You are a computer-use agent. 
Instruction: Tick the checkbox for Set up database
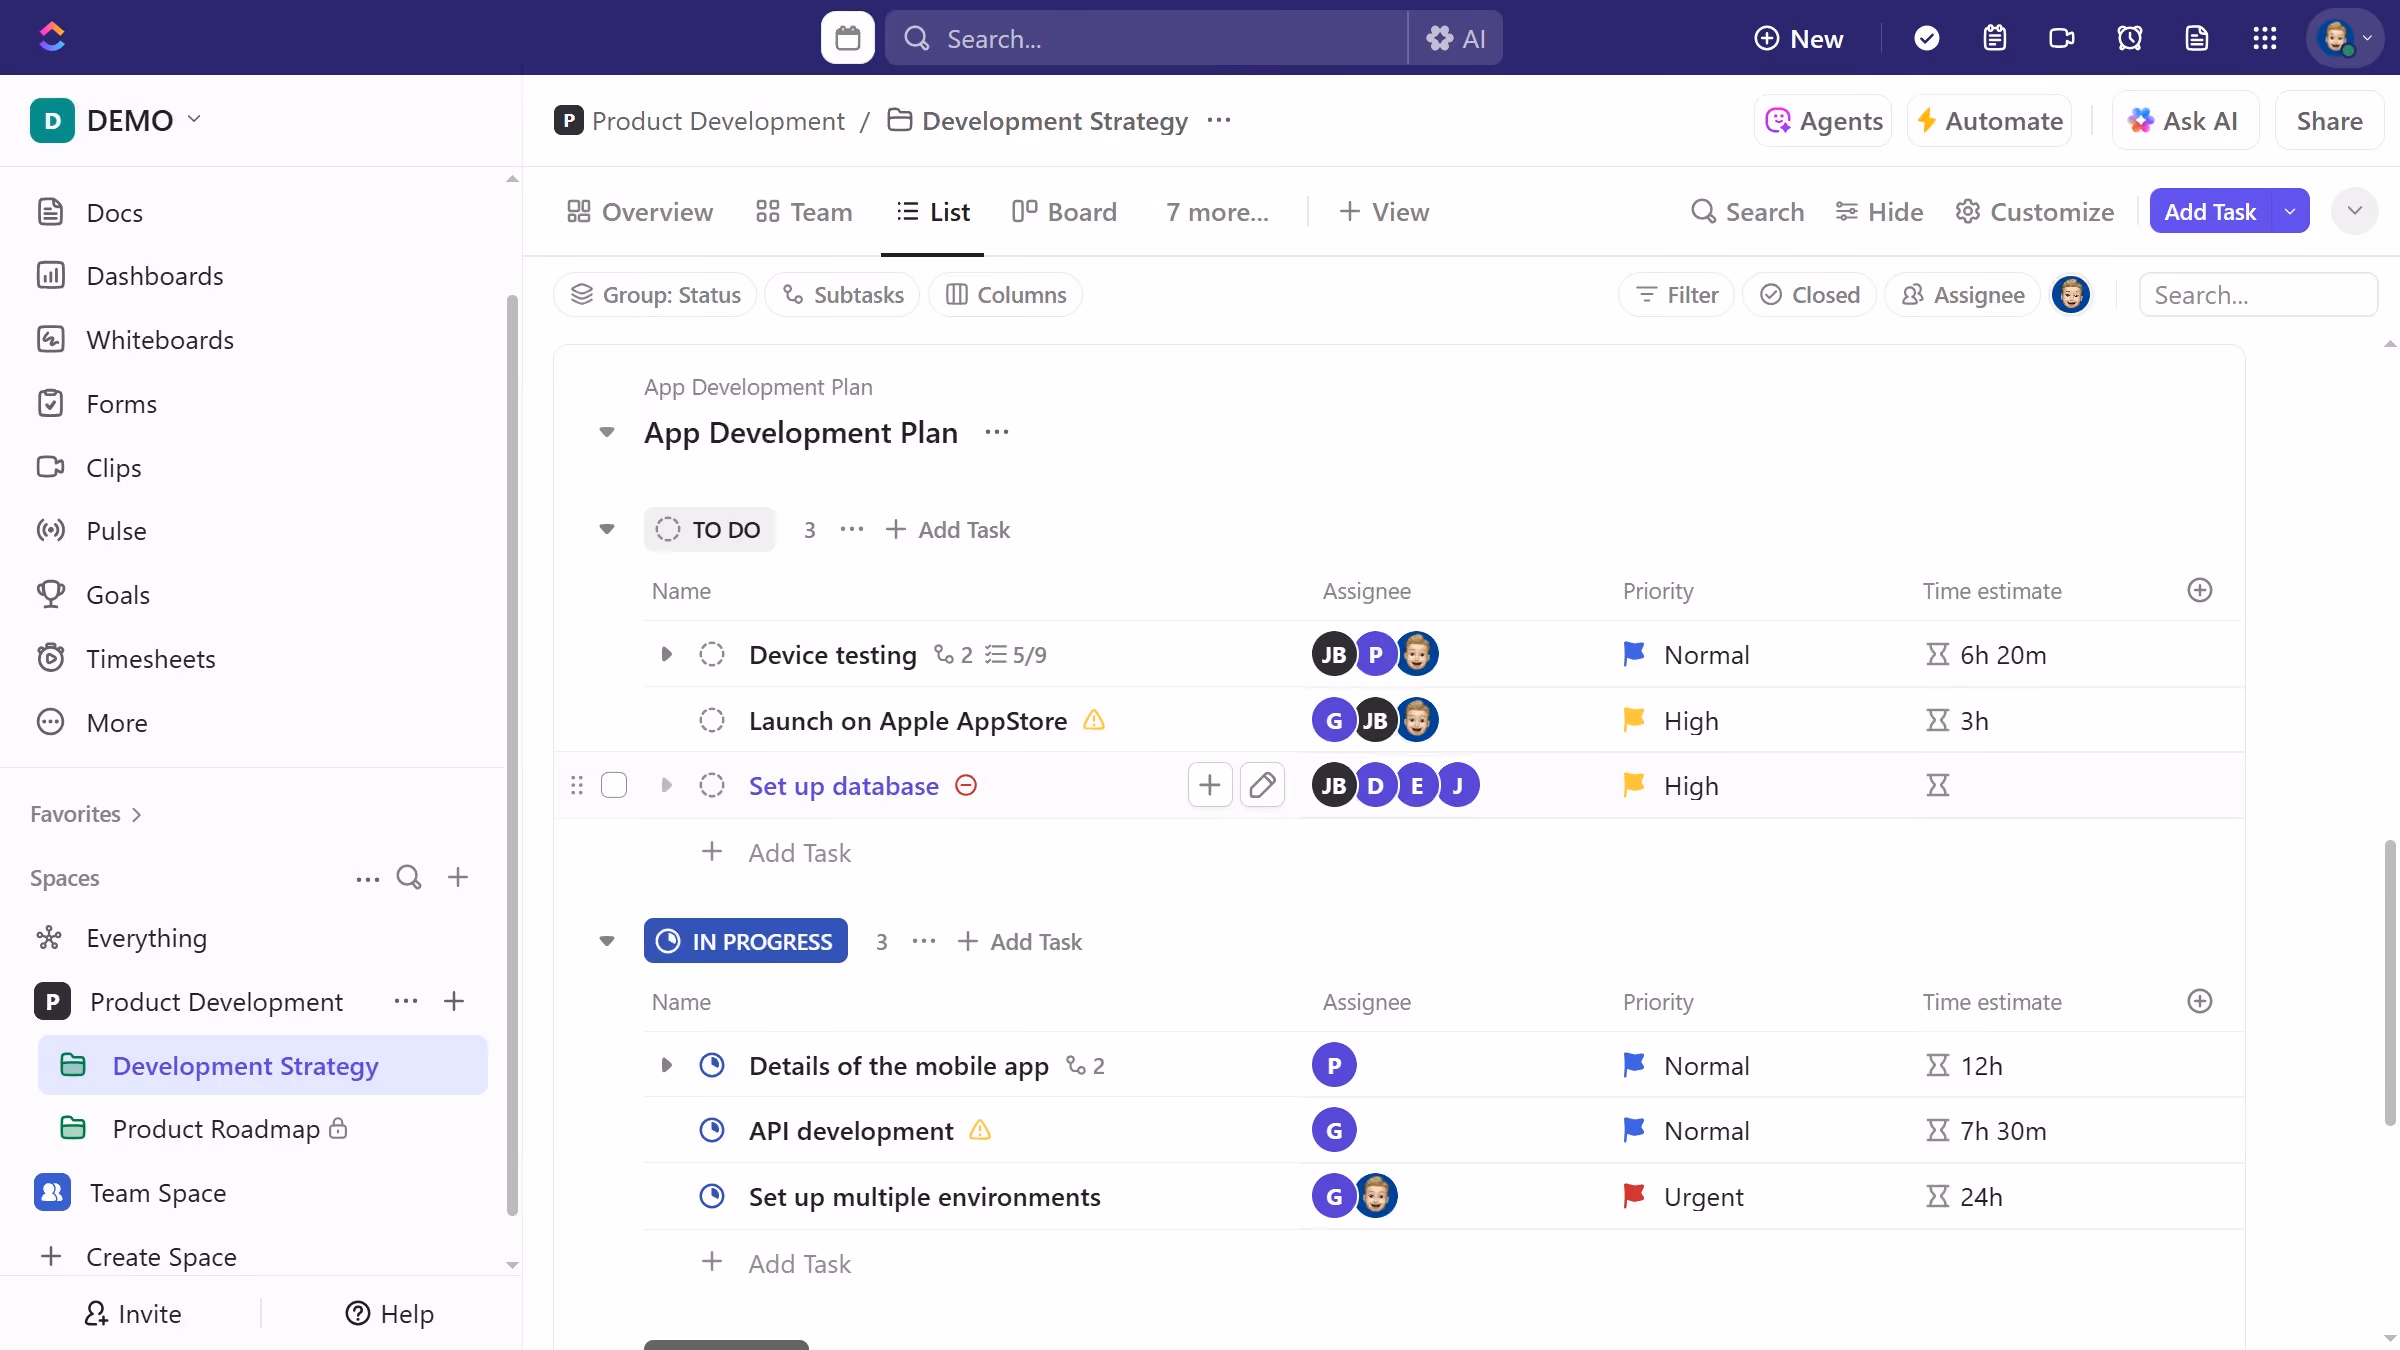614,785
